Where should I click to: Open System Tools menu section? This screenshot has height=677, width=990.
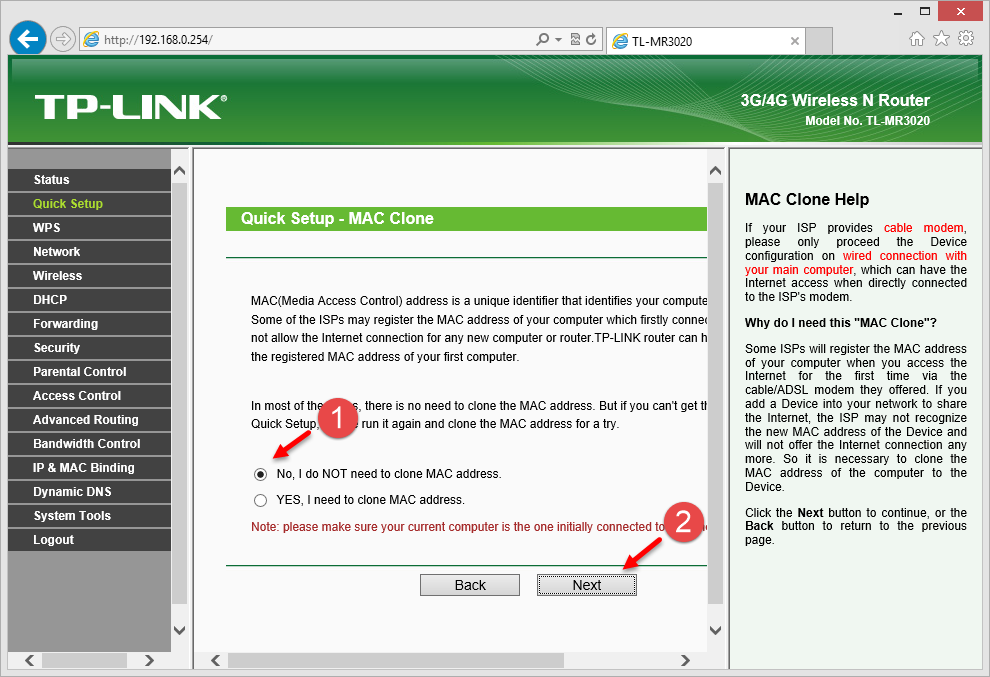click(90, 515)
